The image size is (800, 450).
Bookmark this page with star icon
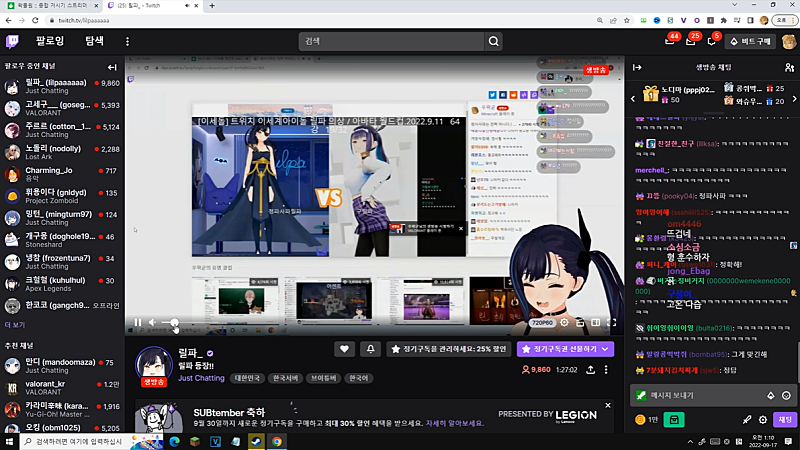[627, 20]
